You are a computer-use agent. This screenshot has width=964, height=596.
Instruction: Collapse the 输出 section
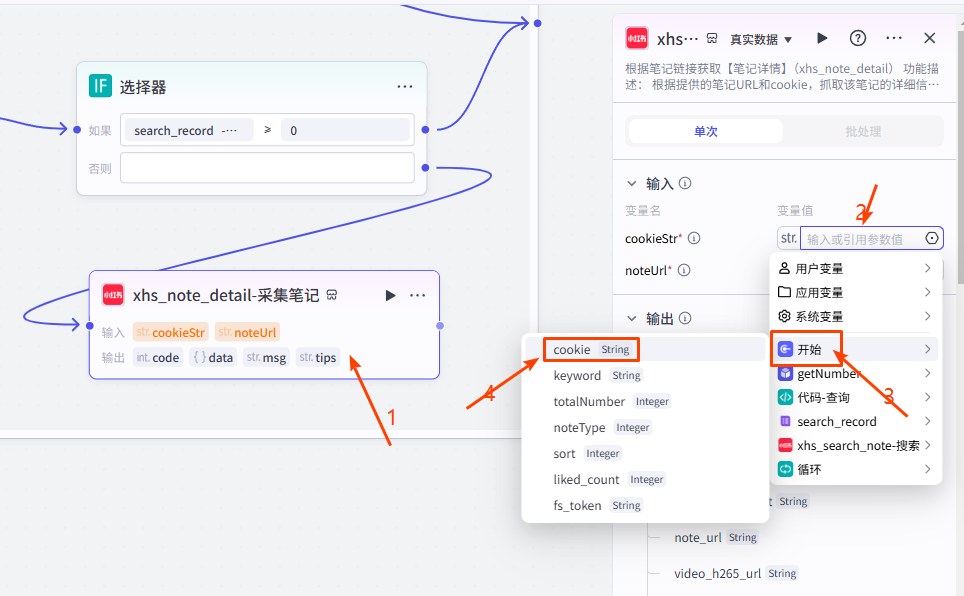coord(631,318)
